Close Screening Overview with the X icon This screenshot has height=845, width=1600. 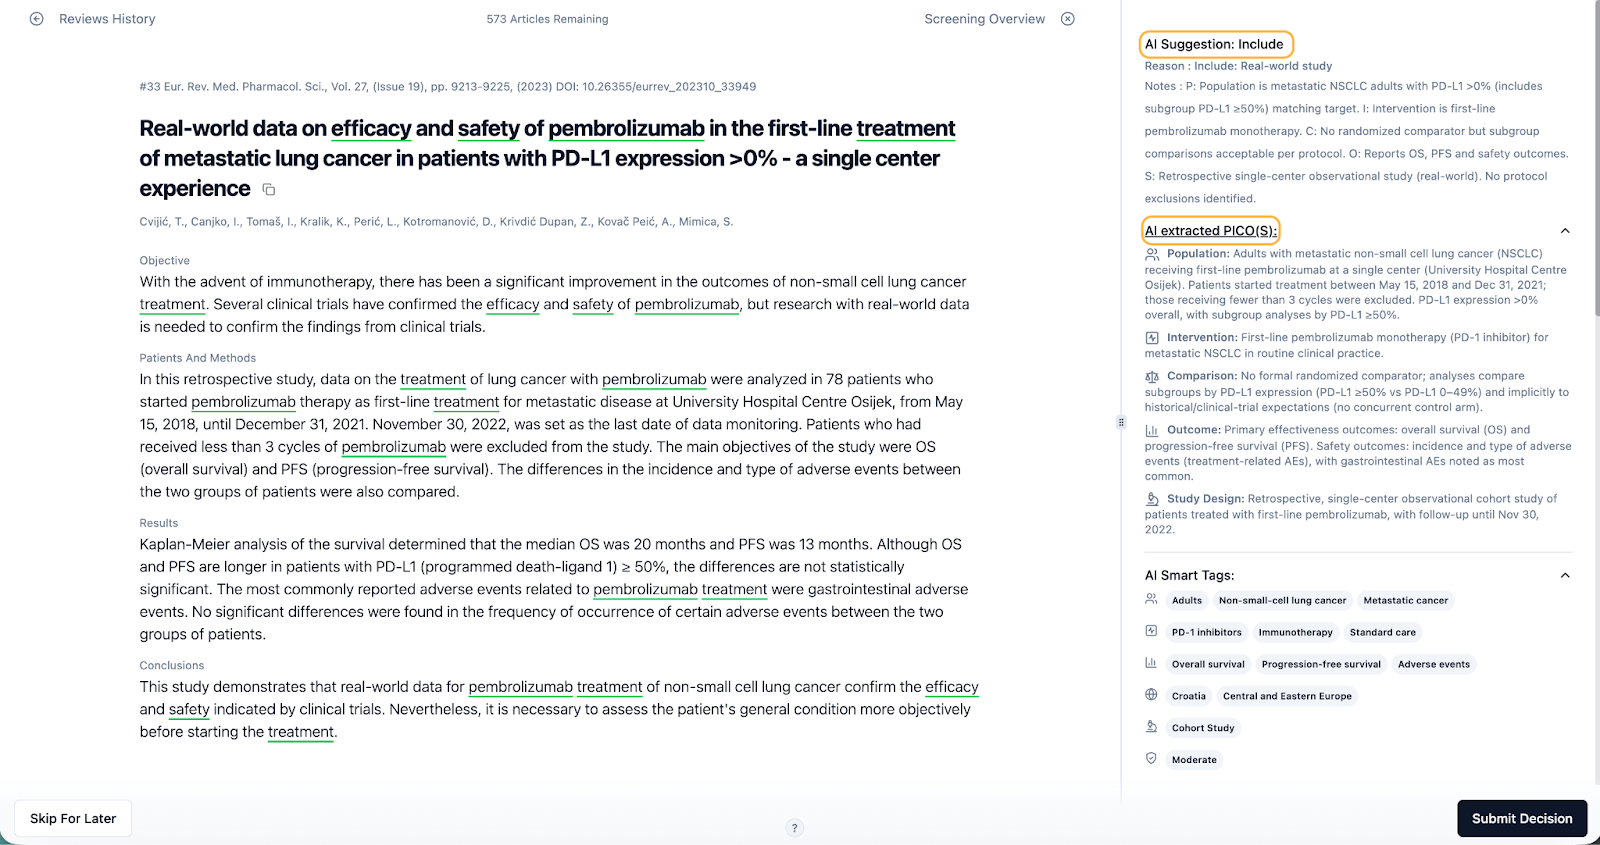coord(1068,19)
